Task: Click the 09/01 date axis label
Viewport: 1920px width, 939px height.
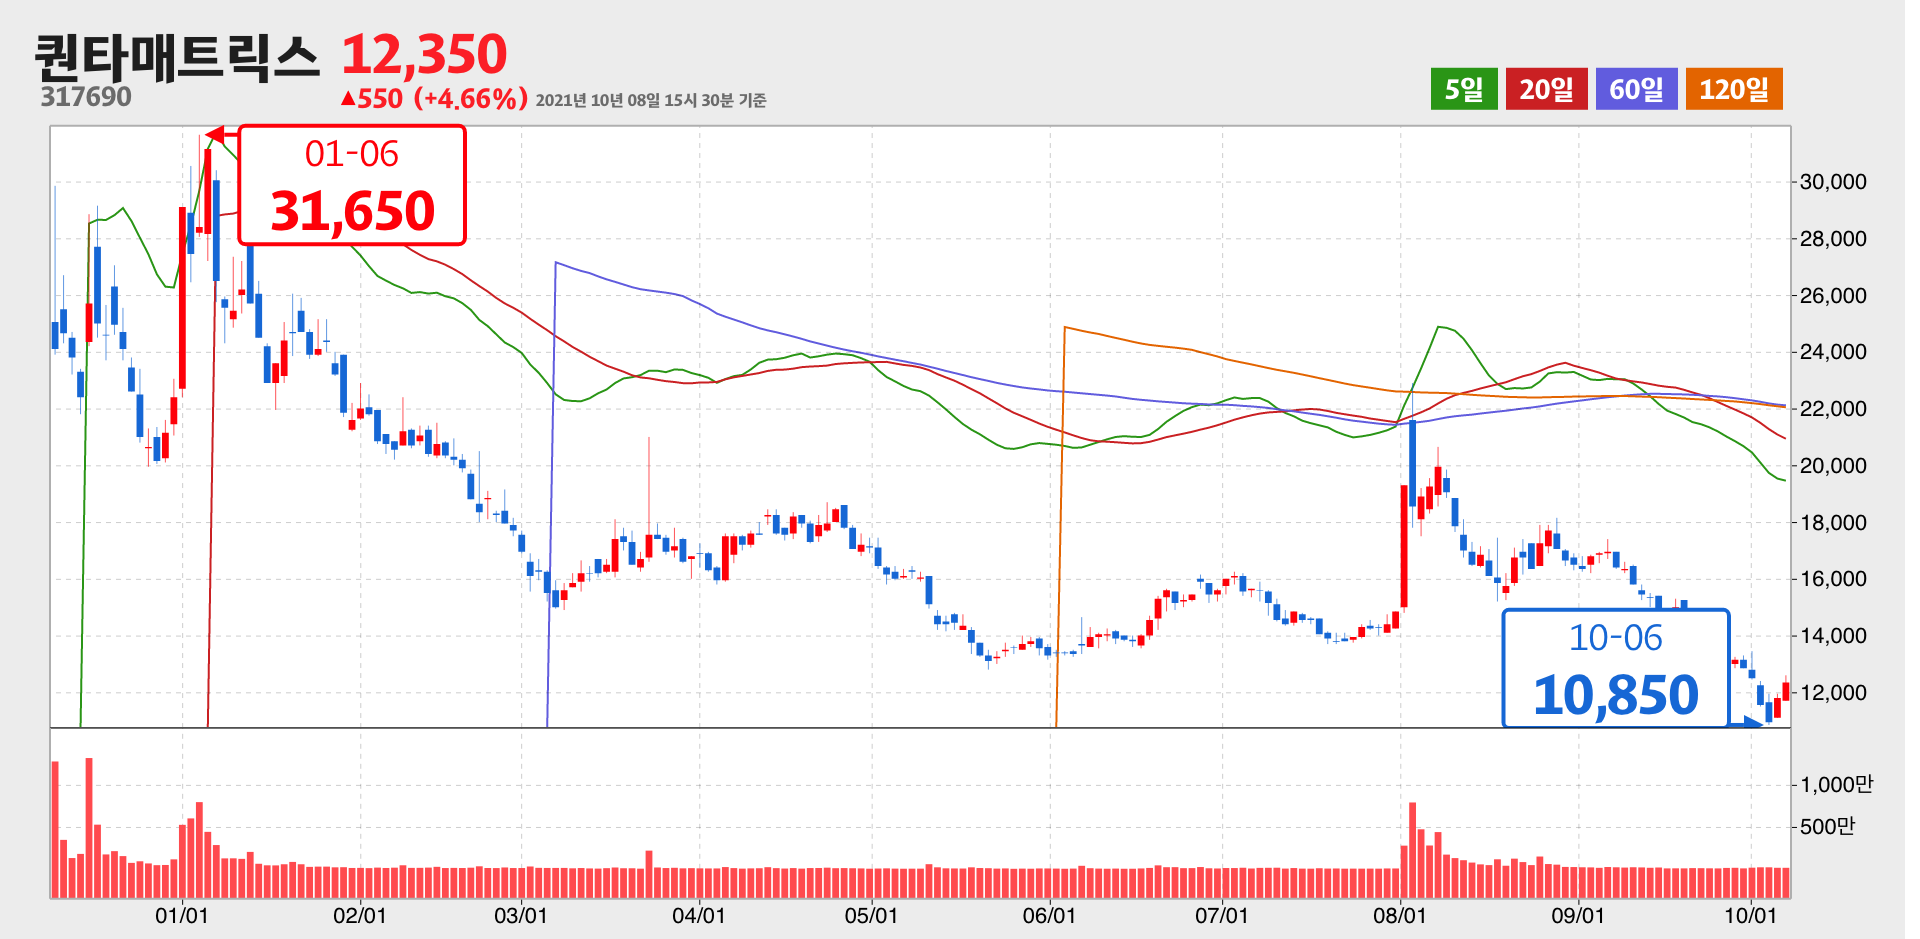Action: tap(1578, 916)
